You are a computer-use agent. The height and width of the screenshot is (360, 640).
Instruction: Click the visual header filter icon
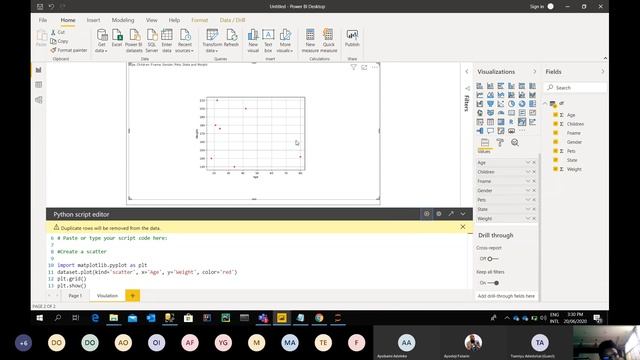pos(353,67)
